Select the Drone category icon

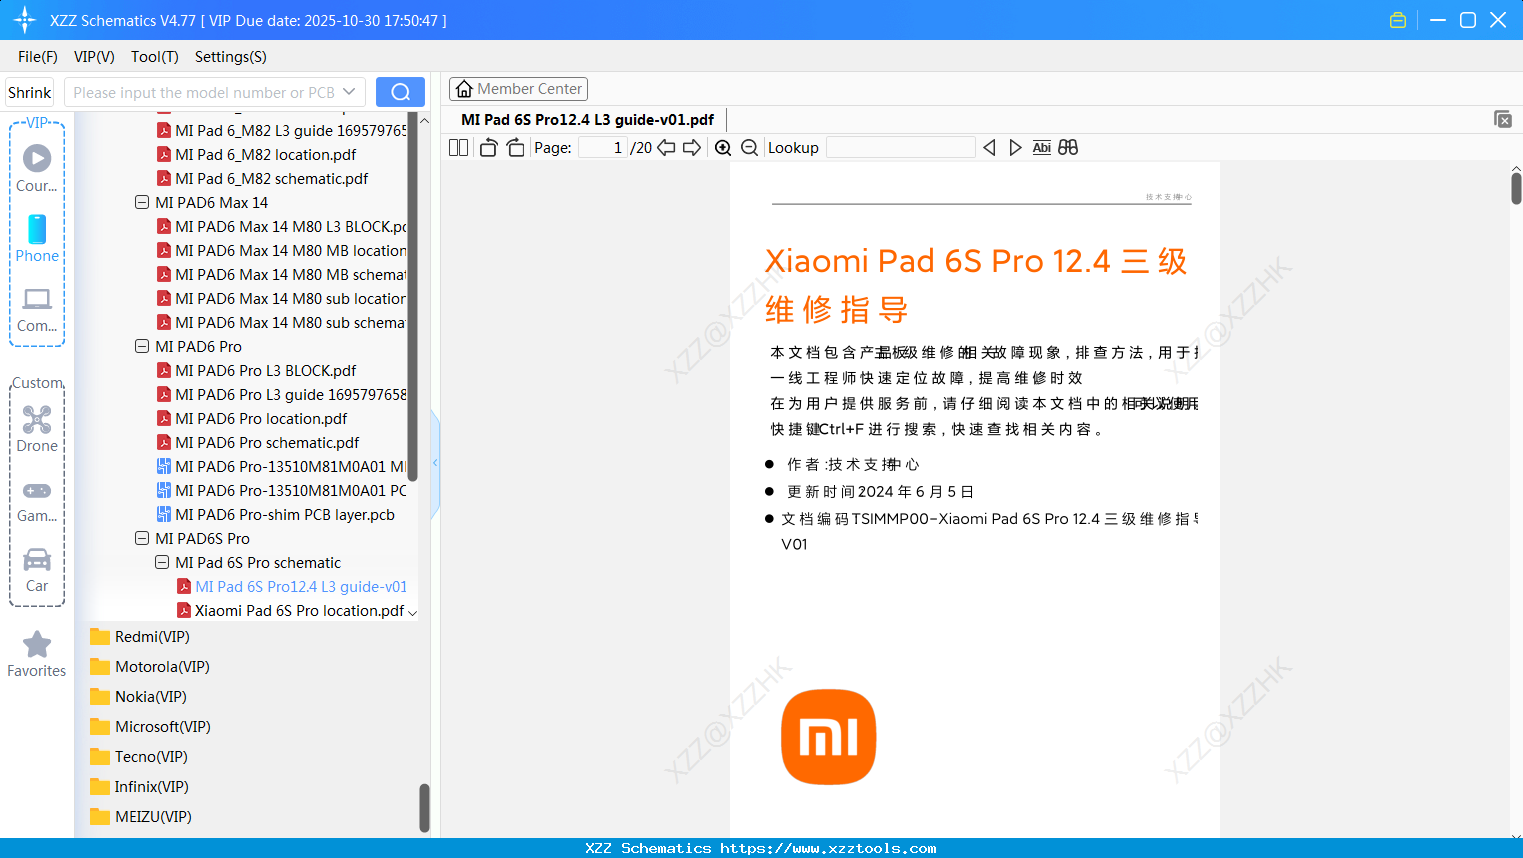point(37,419)
